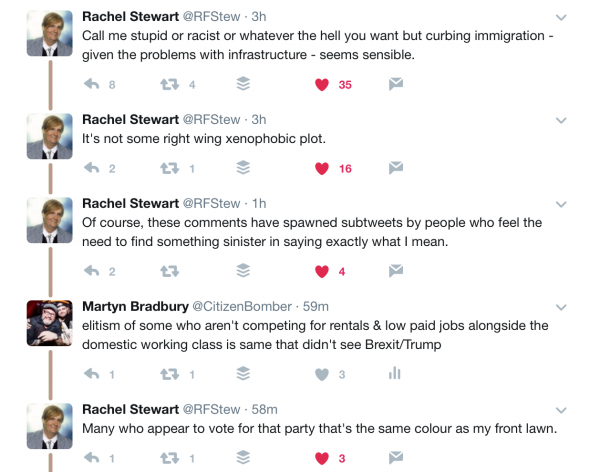Screen dimensions: 600x472
Task: Send the 'front lawn' tweet via direct message
Action: pos(395,457)
